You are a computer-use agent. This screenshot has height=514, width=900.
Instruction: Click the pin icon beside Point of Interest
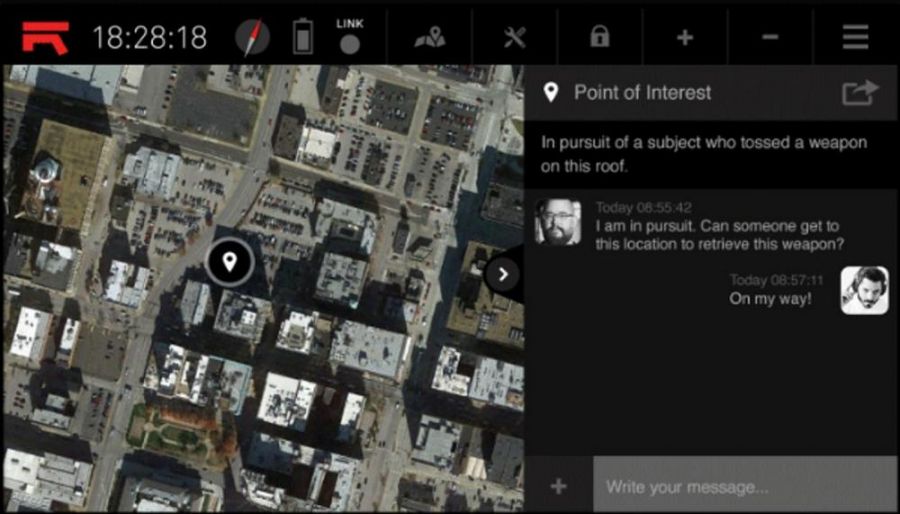(550, 93)
